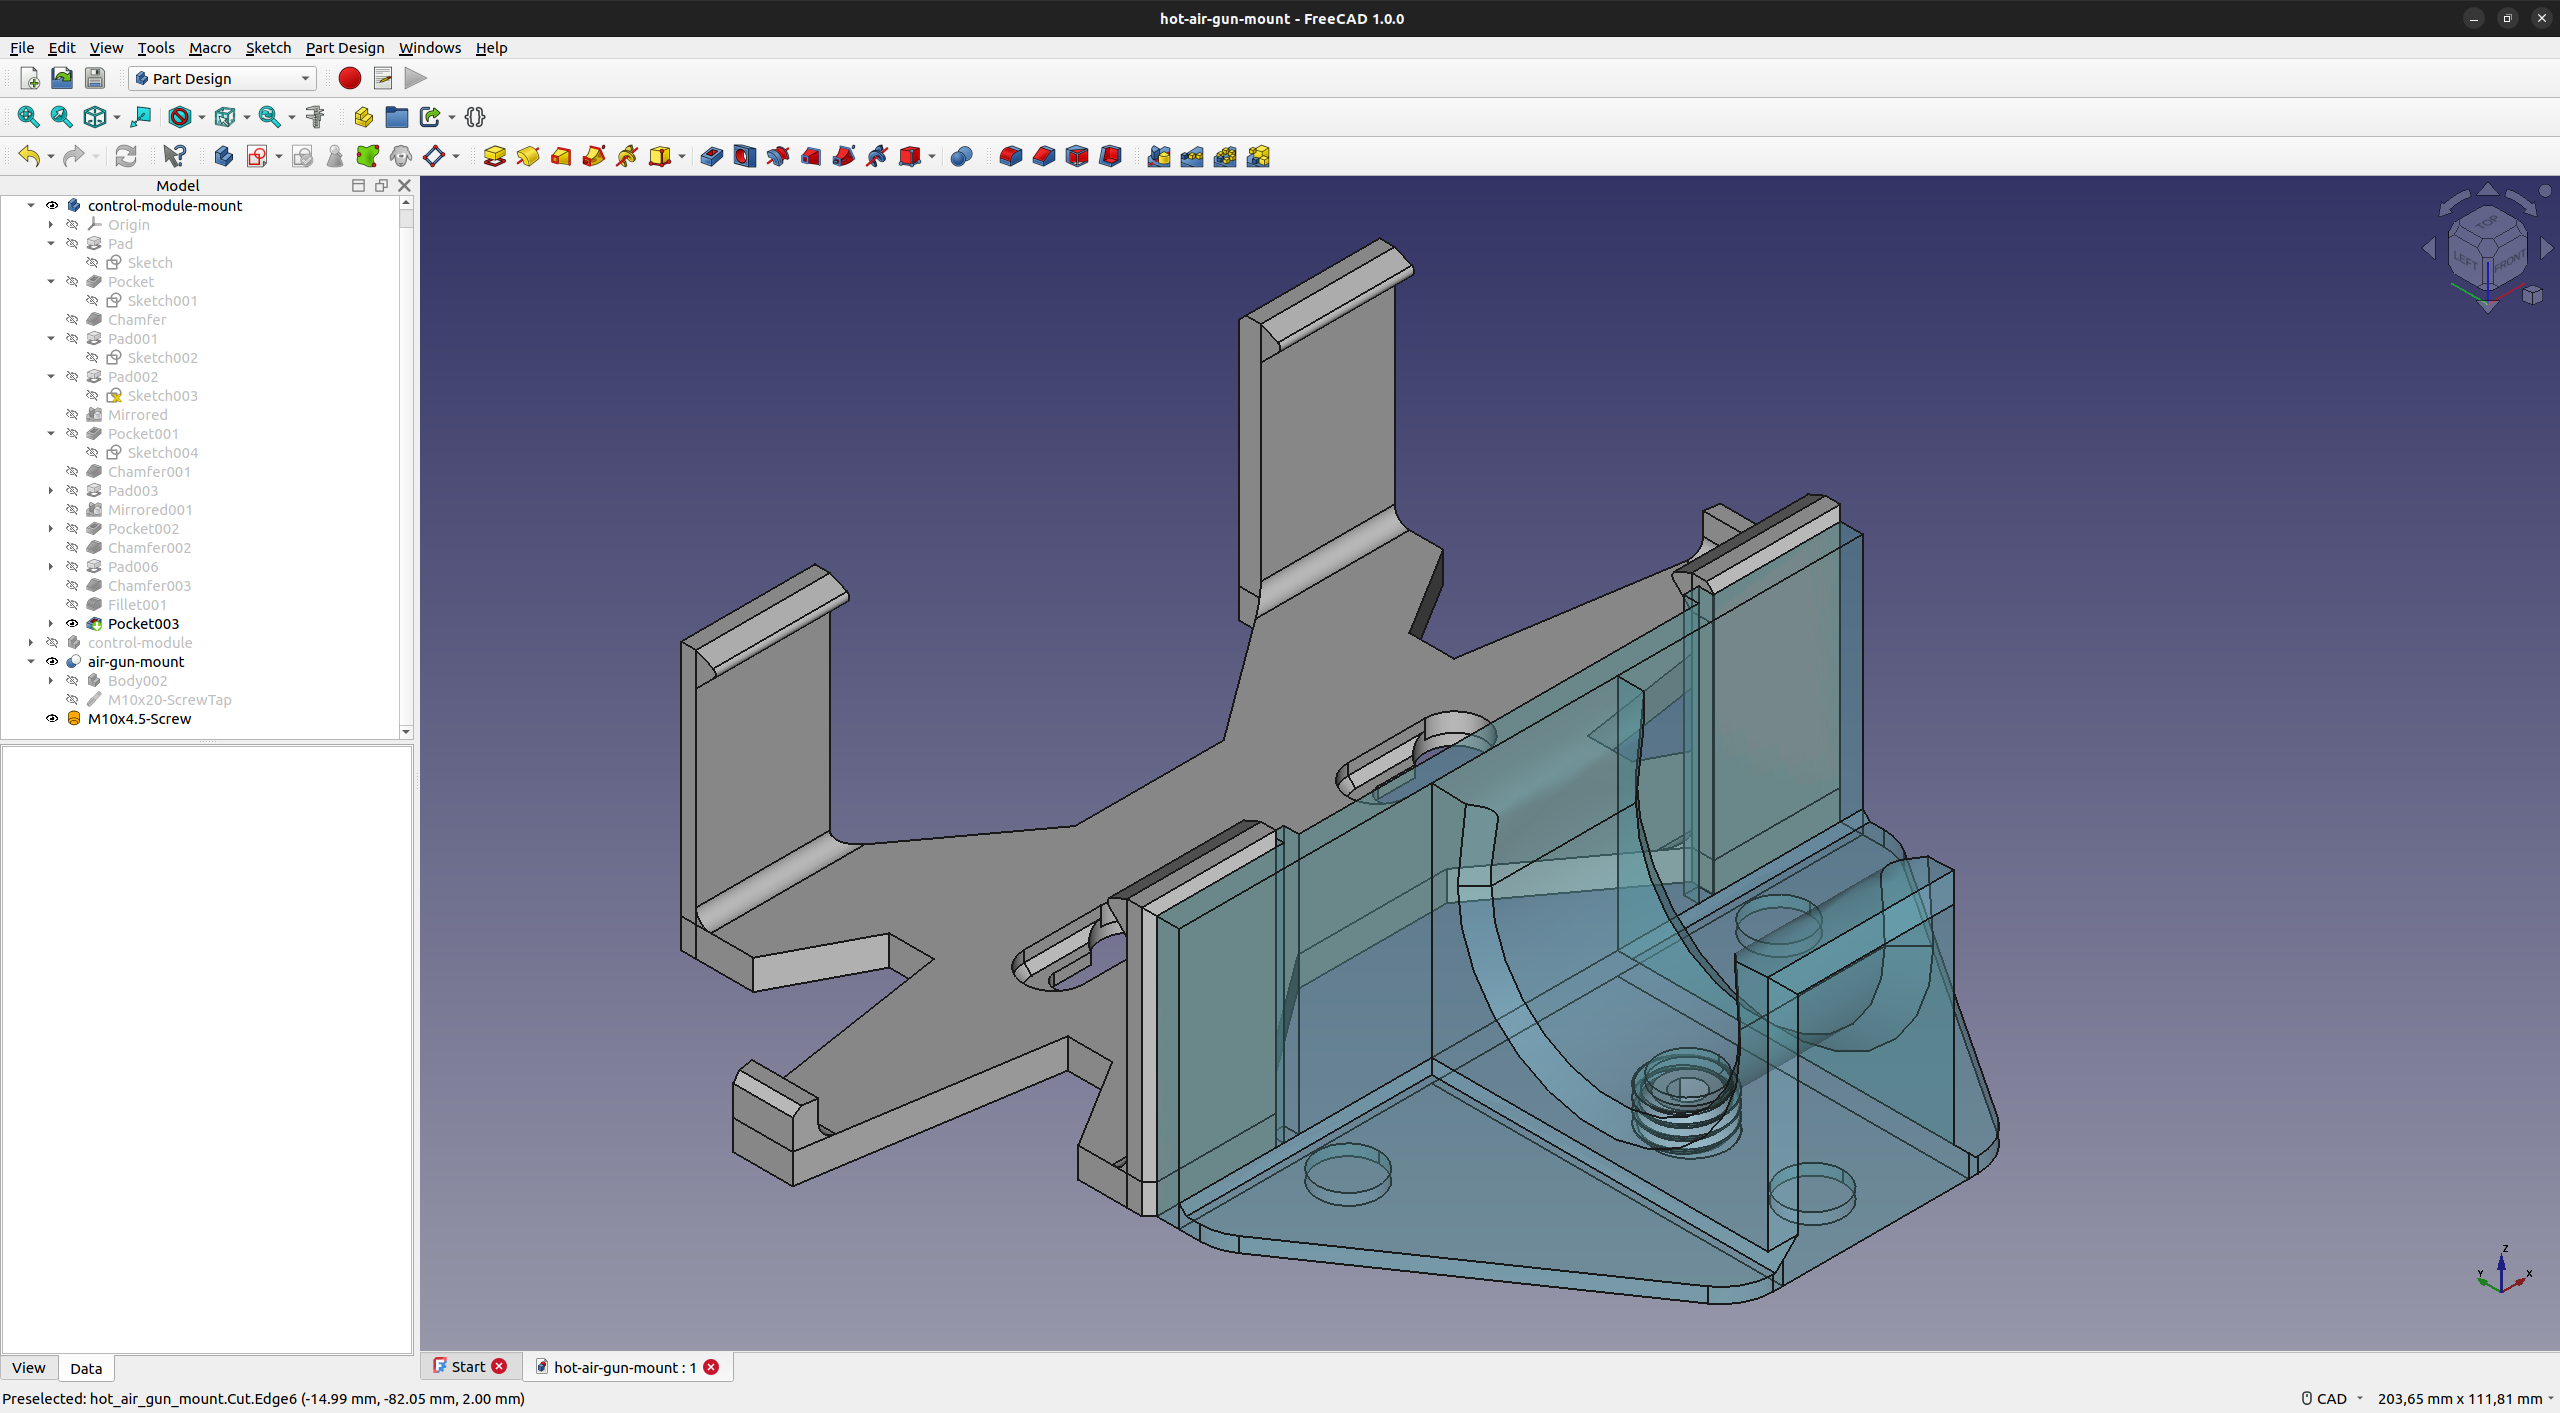Click the View tab below property panel
2560x1413 pixels.
28,1367
